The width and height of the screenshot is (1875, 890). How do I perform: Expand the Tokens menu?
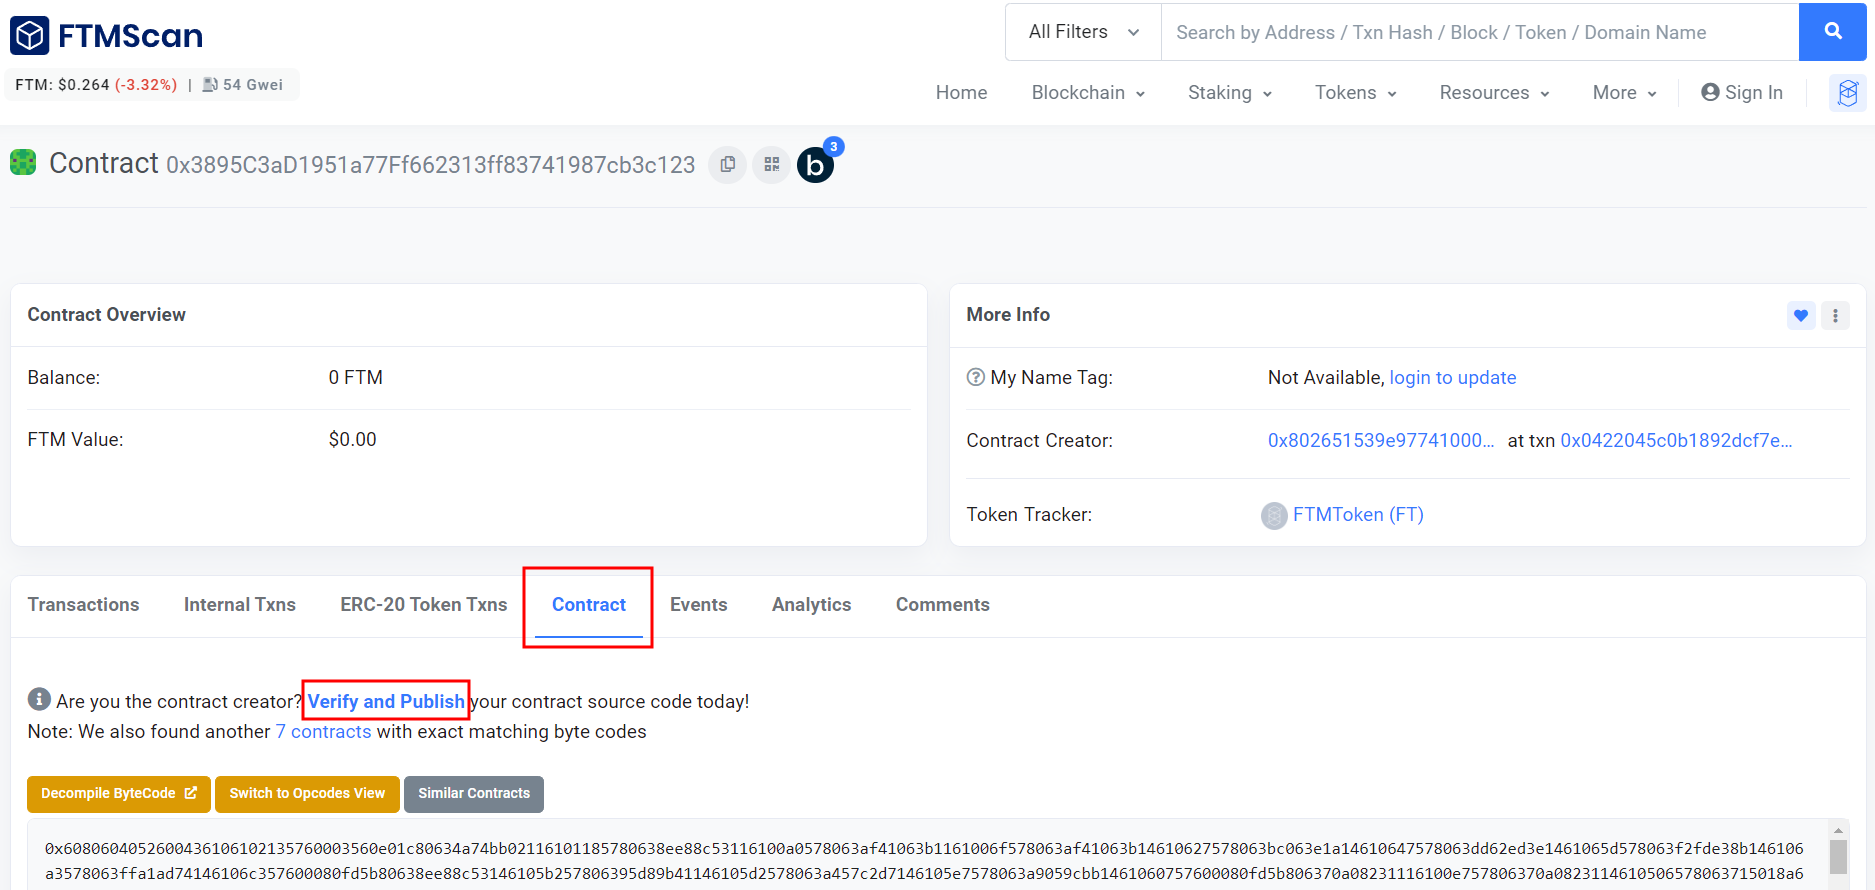click(x=1355, y=93)
